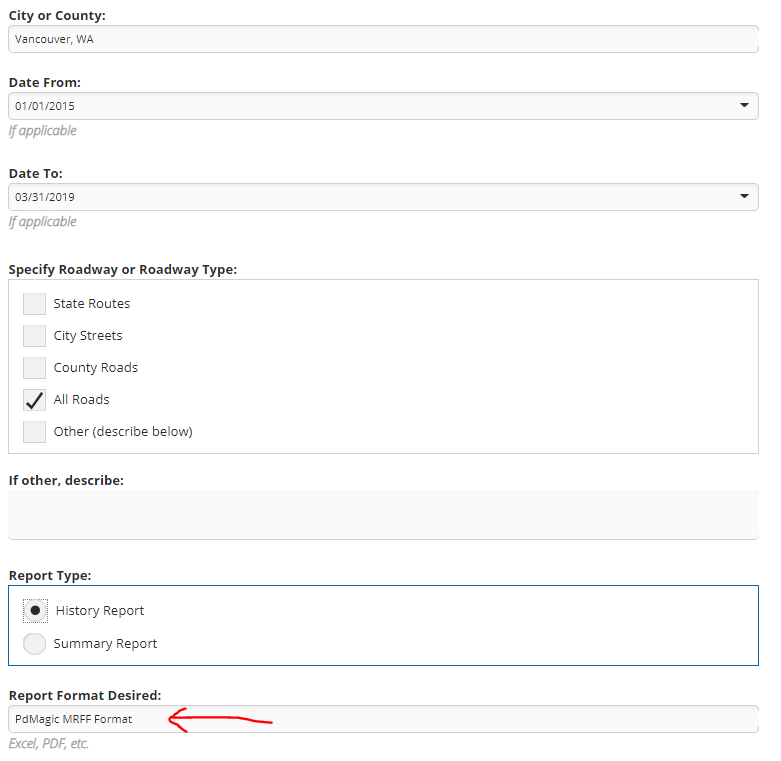The image size is (781, 761).
Task: Click the Summary Report label text
Action: click(105, 644)
